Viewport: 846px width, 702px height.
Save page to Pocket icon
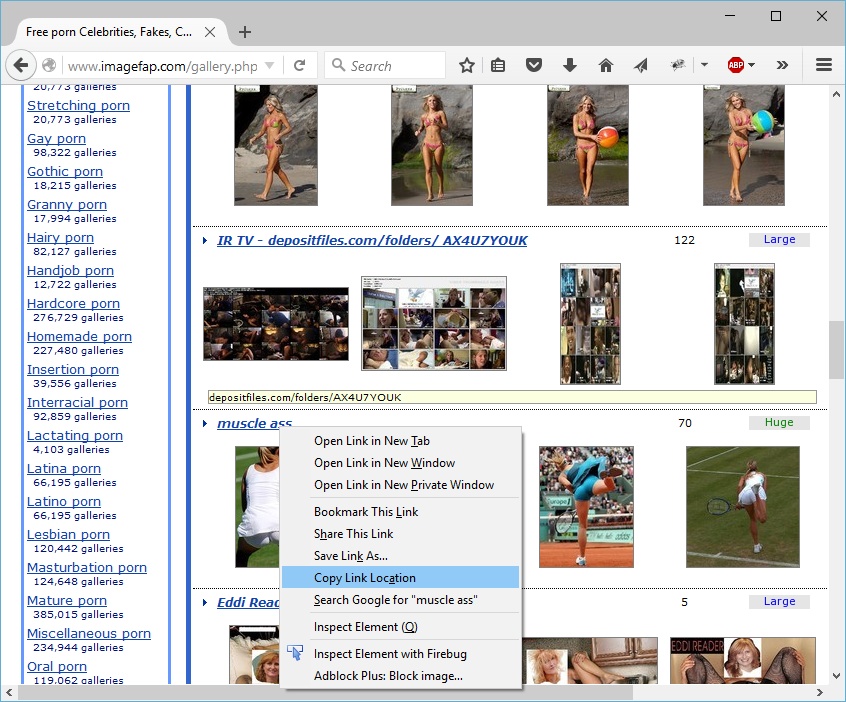point(534,66)
